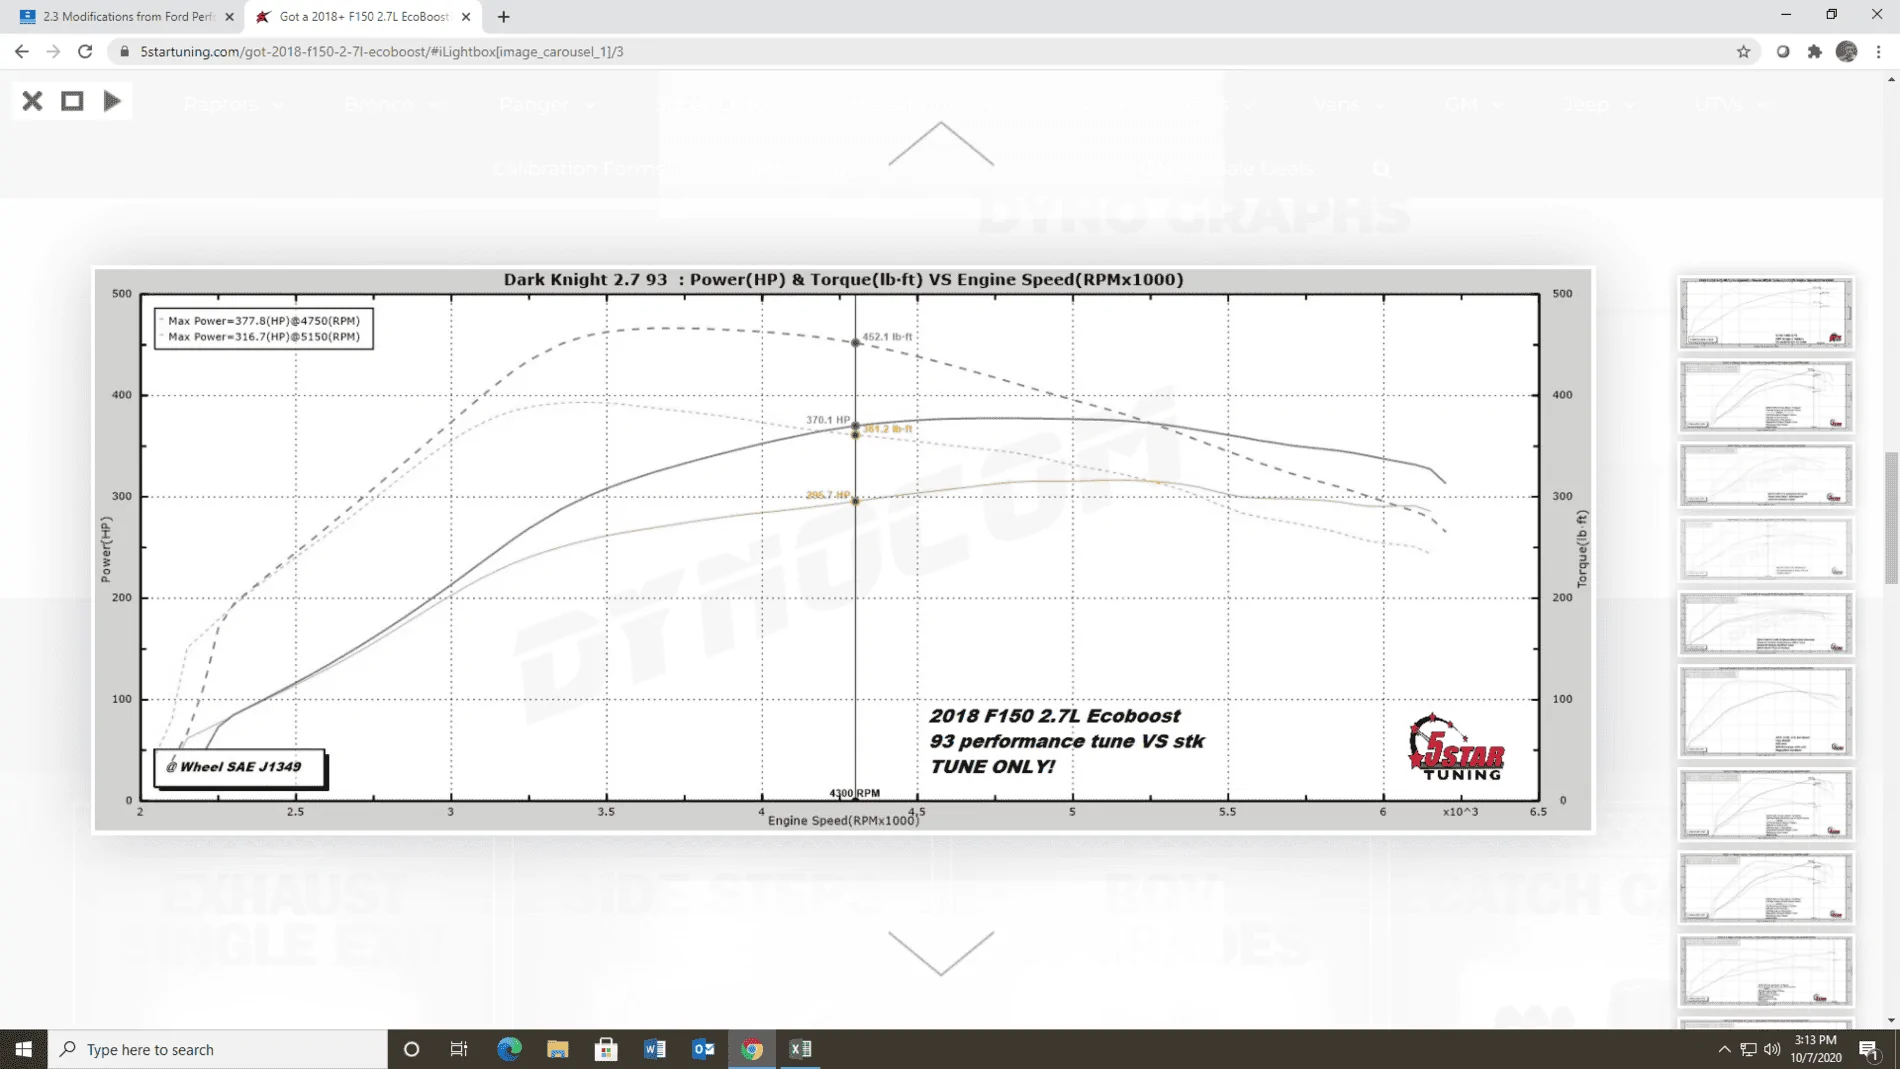Image resolution: width=1900 pixels, height=1069 pixels.
Task: Switch to the 2.3 Modifications from Ford tab
Action: pos(127,17)
